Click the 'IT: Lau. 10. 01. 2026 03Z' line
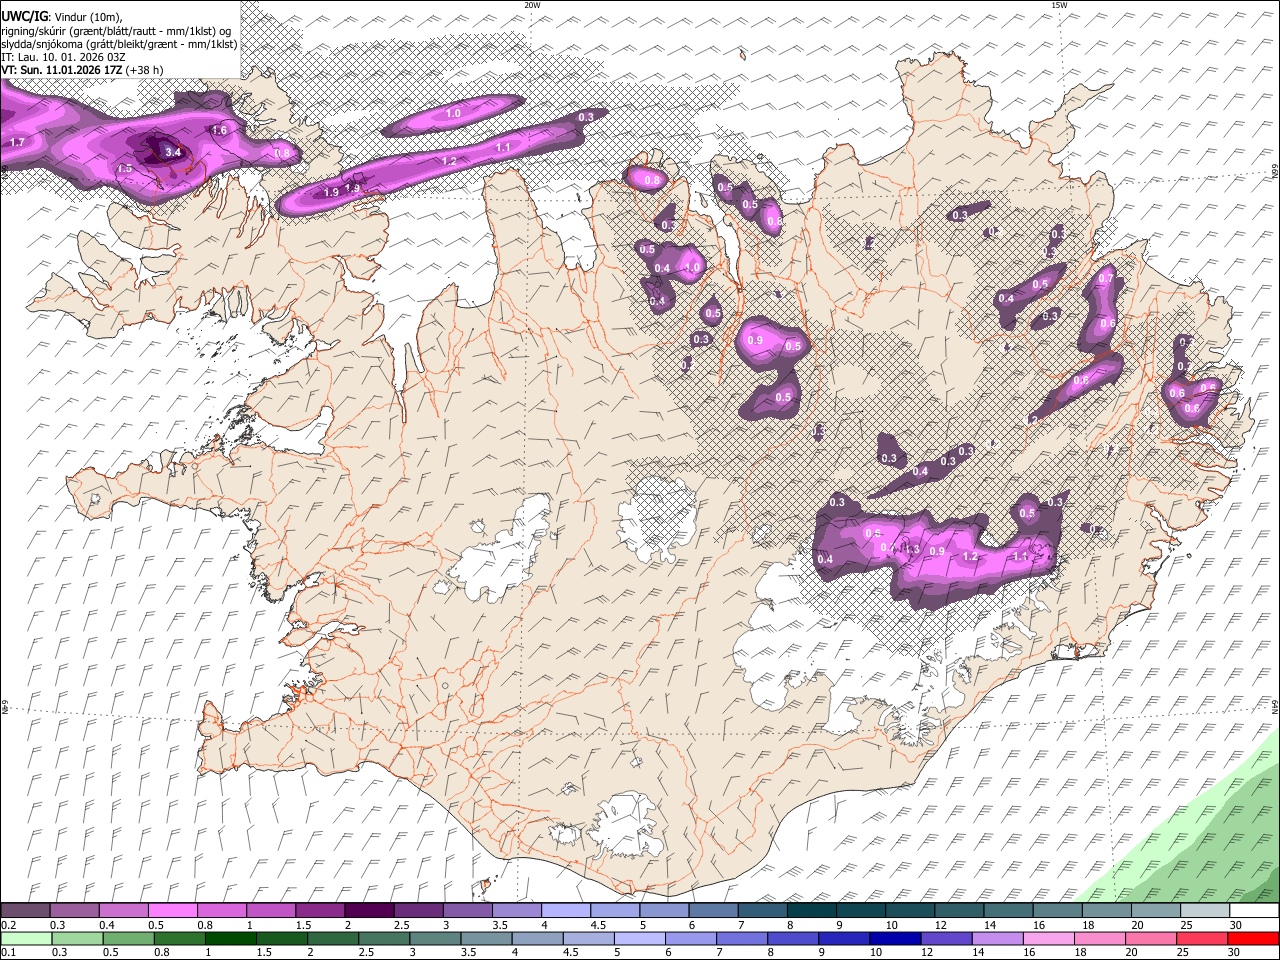The height and width of the screenshot is (960, 1280). [x=63, y=56]
